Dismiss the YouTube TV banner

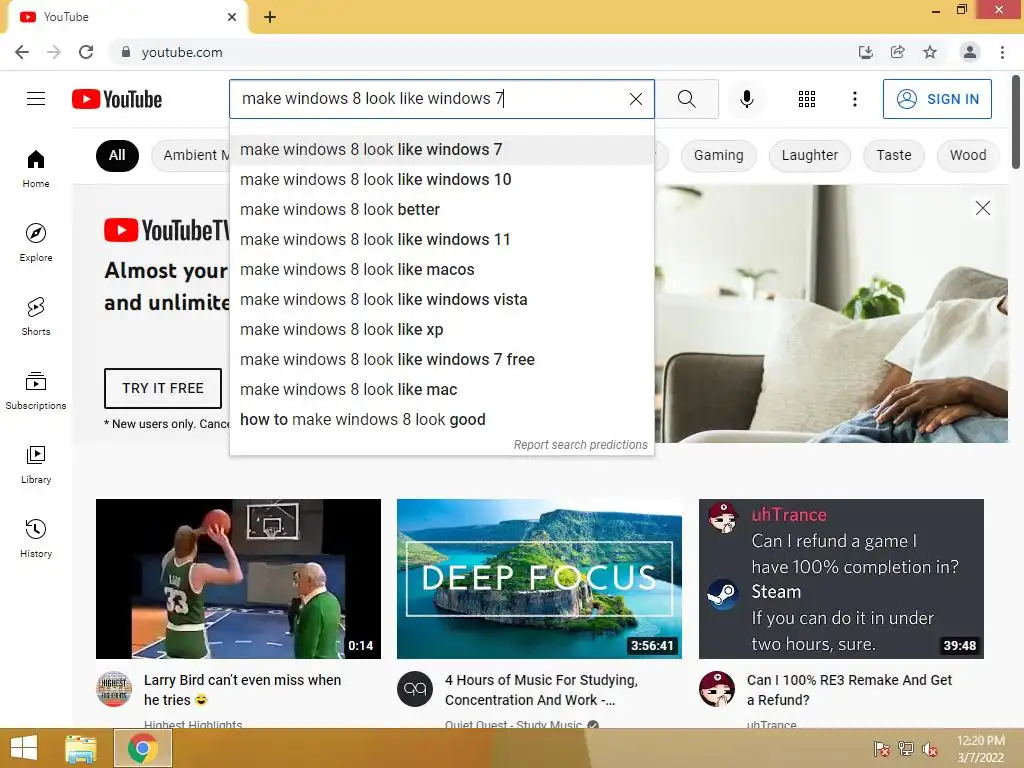tap(982, 208)
